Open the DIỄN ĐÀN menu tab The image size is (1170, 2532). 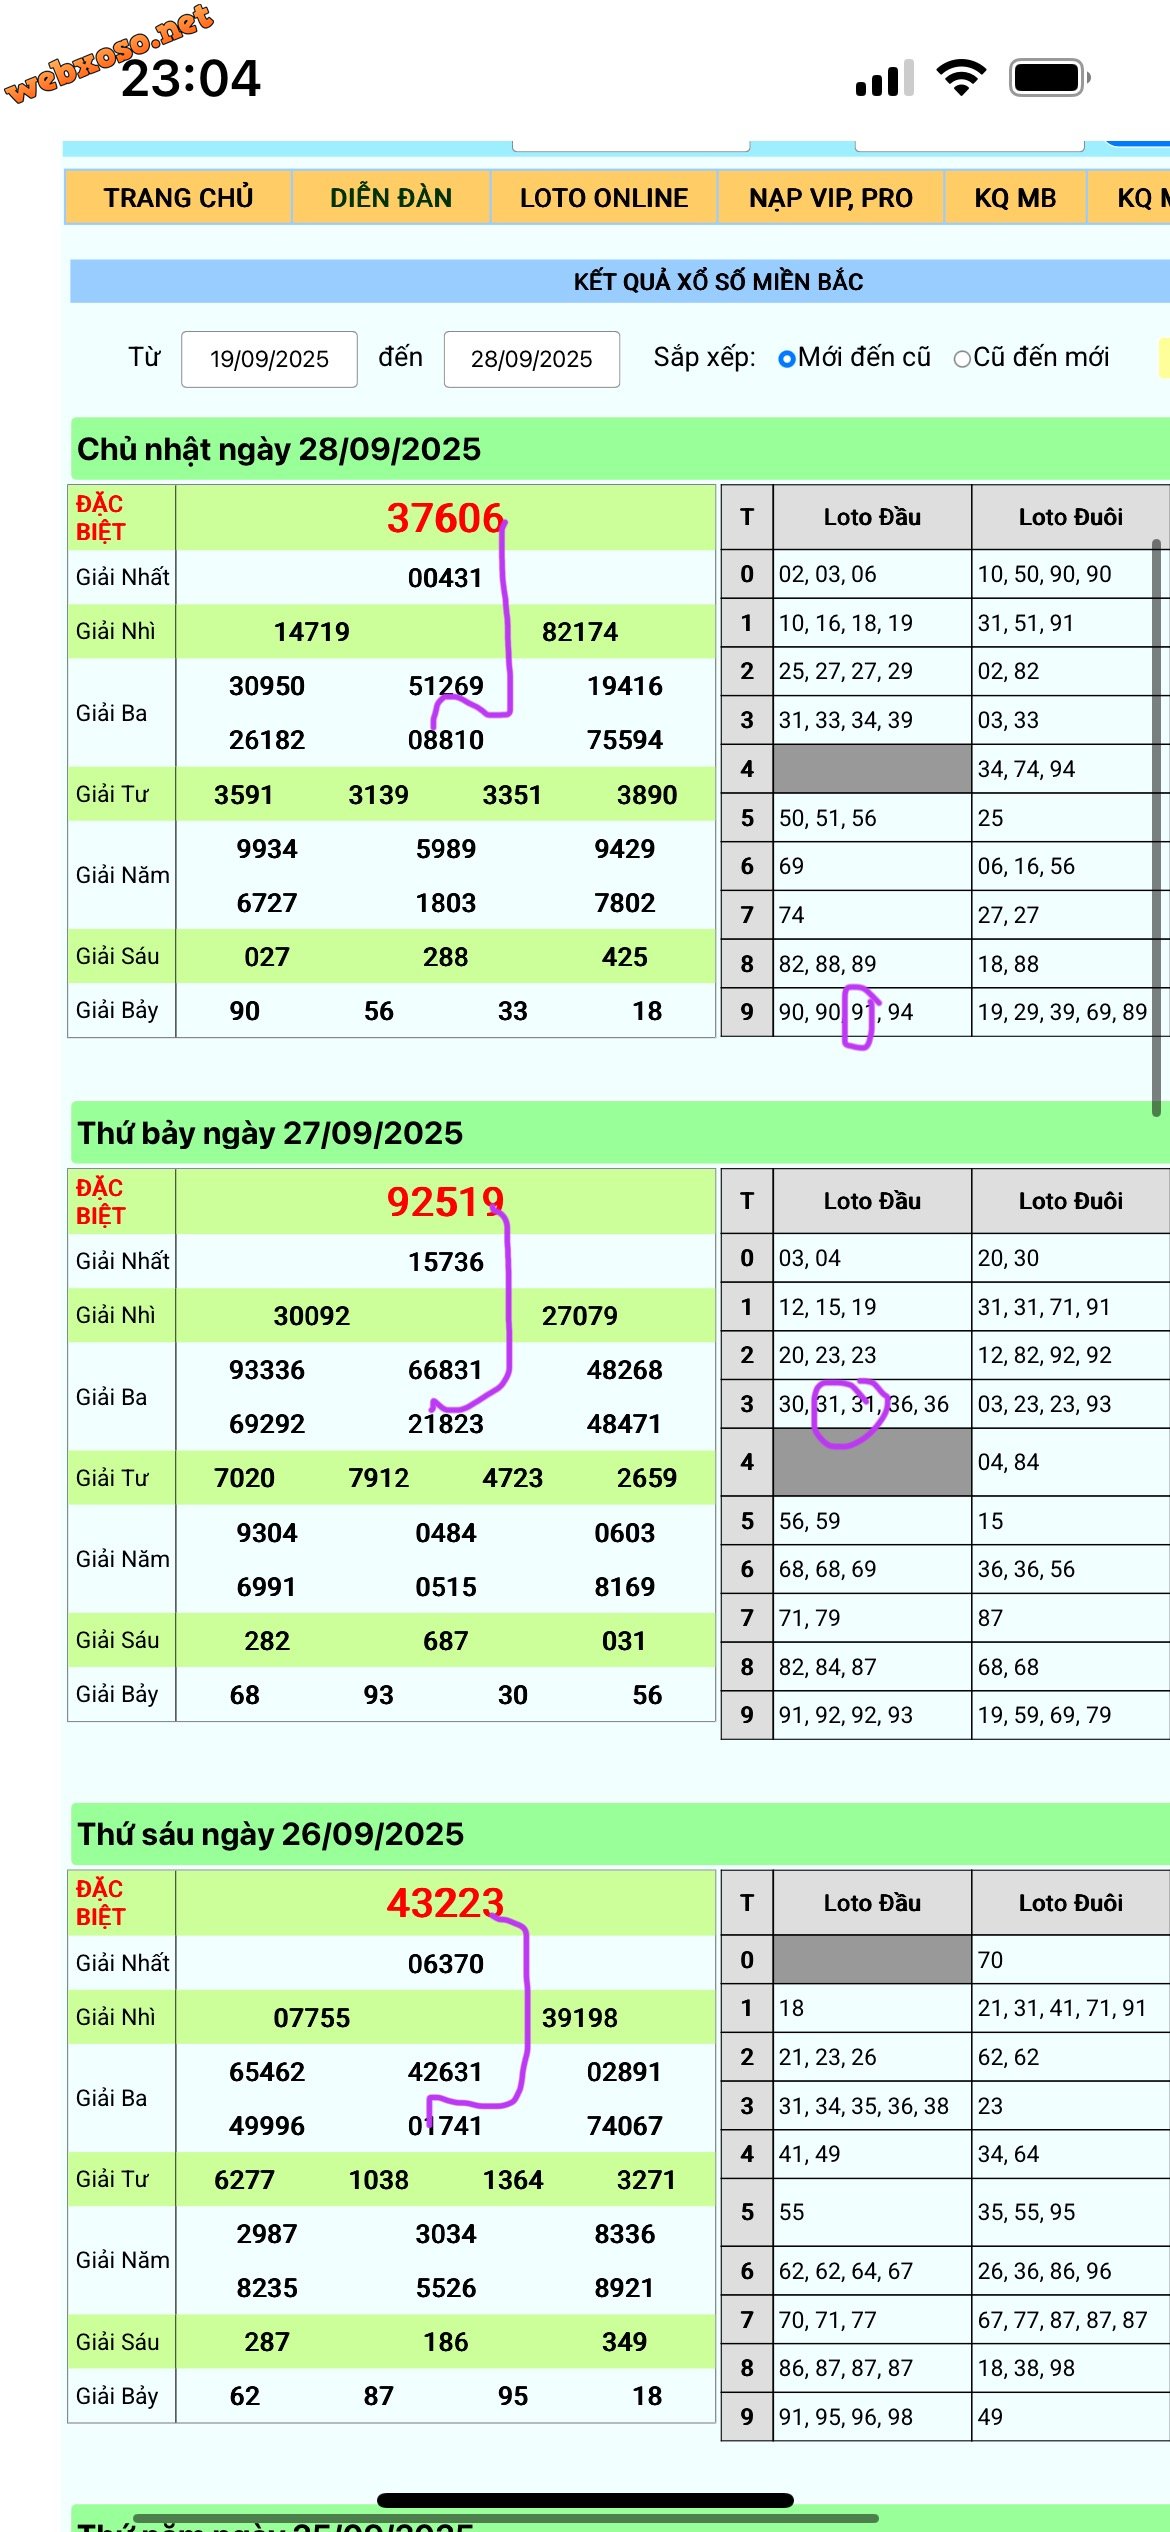(391, 198)
